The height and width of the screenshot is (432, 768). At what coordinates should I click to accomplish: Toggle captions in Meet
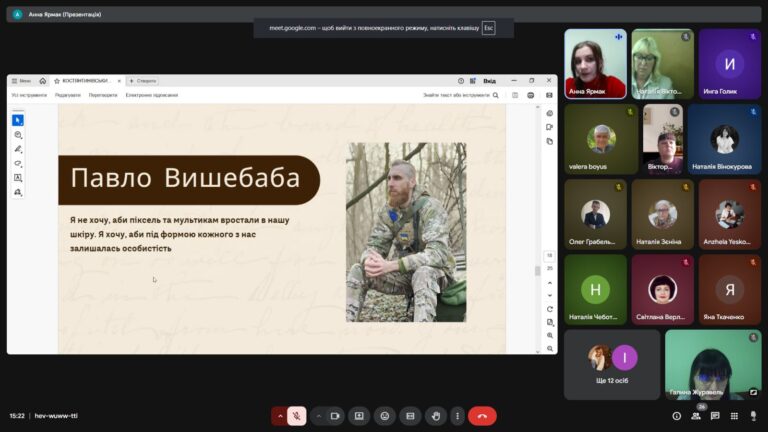(410, 416)
